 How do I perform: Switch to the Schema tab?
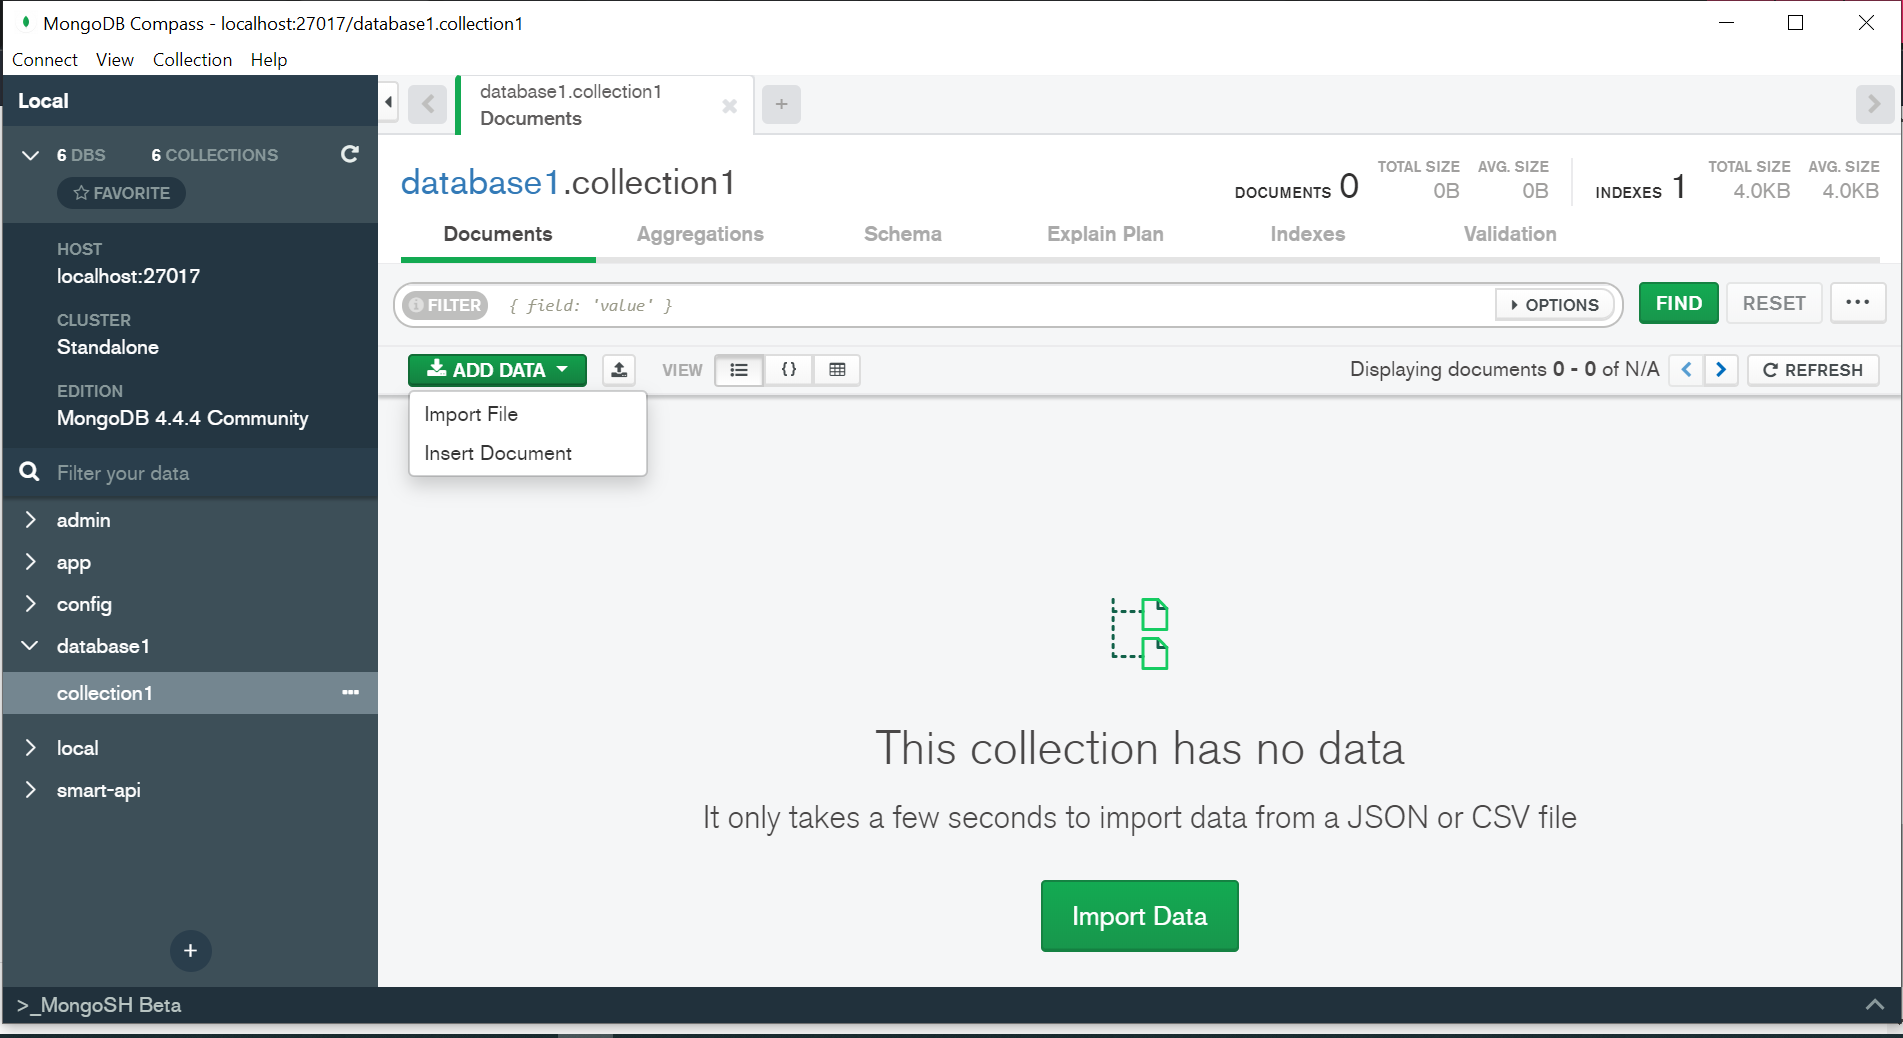click(903, 234)
